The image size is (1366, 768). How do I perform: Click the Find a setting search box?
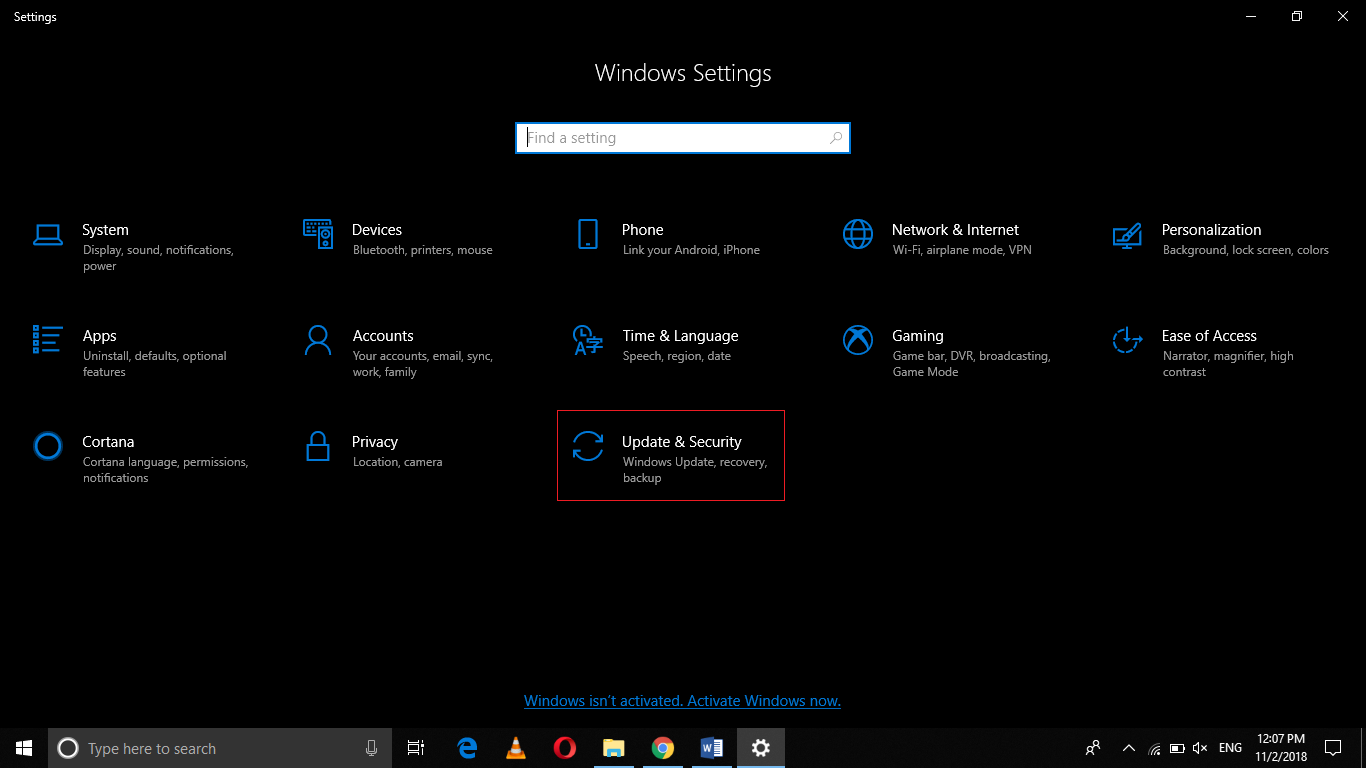pyautogui.click(x=683, y=137)
